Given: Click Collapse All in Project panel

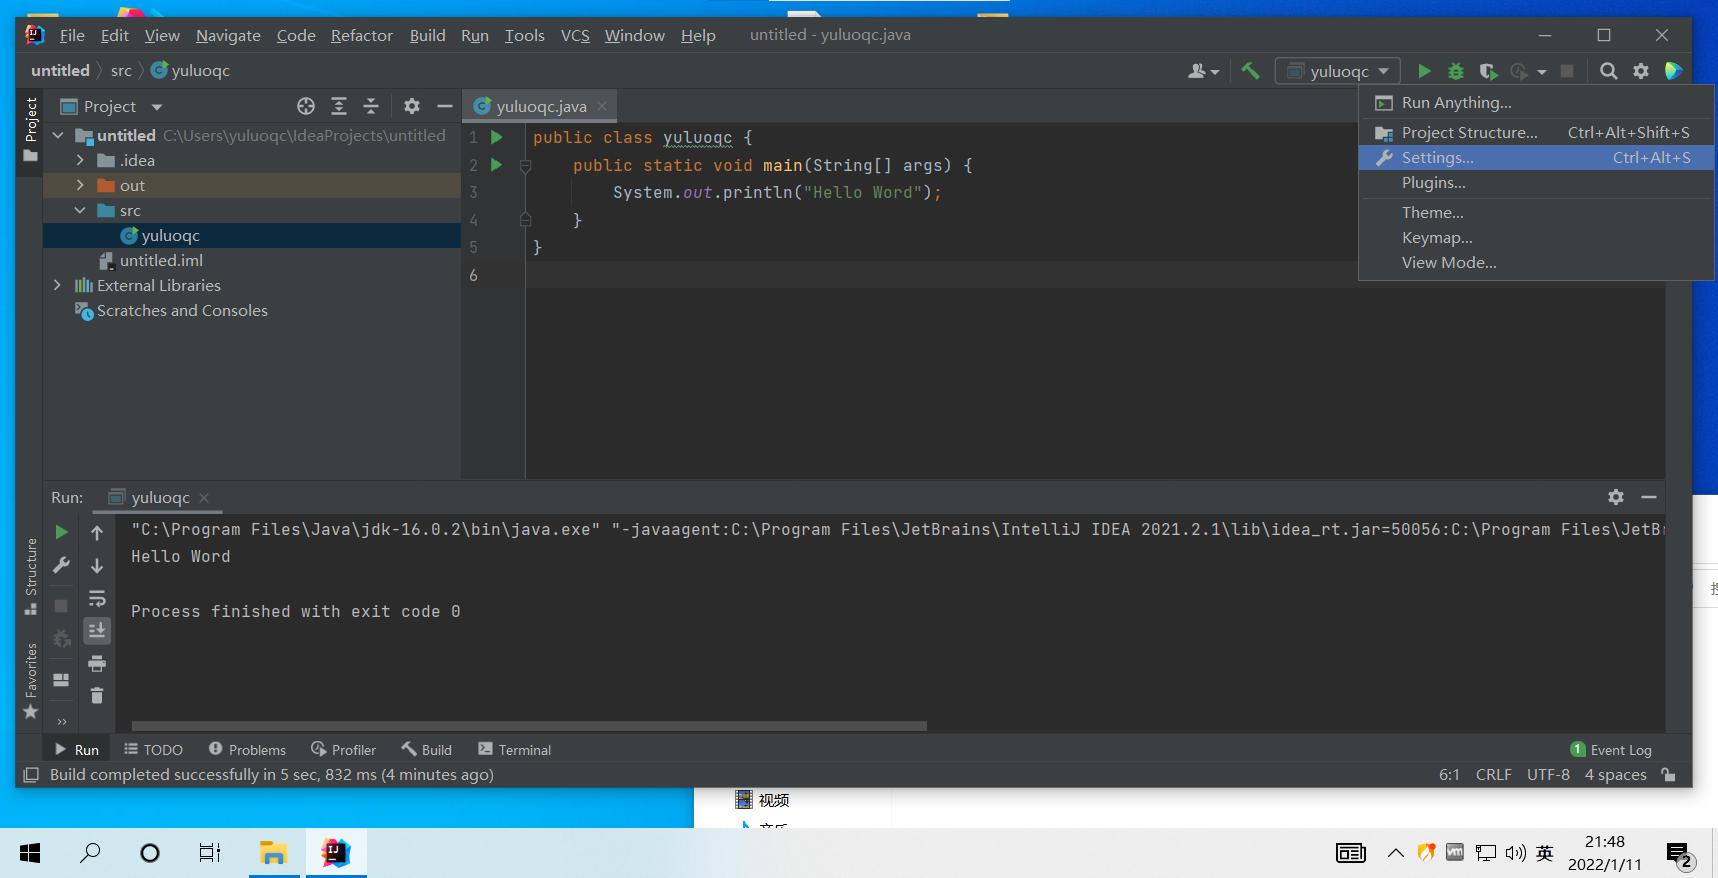Looking at the screenshot, I should (371, 106).
